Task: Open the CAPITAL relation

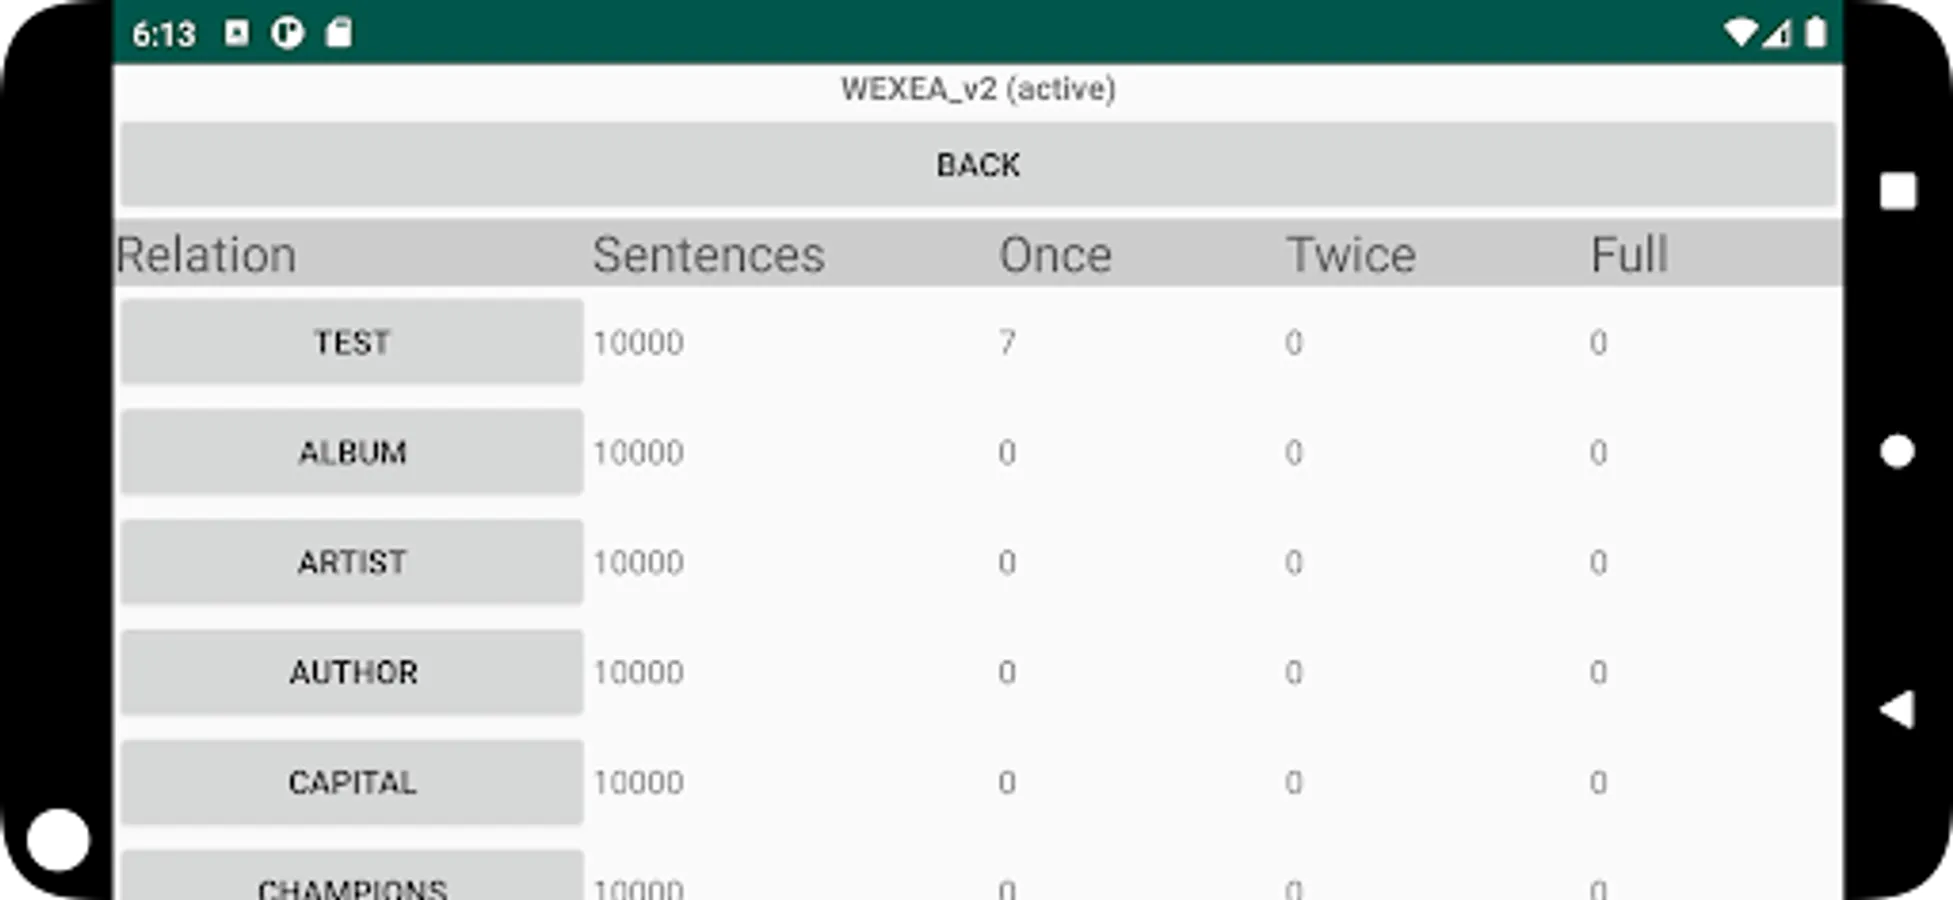Action: pos(352,782)
